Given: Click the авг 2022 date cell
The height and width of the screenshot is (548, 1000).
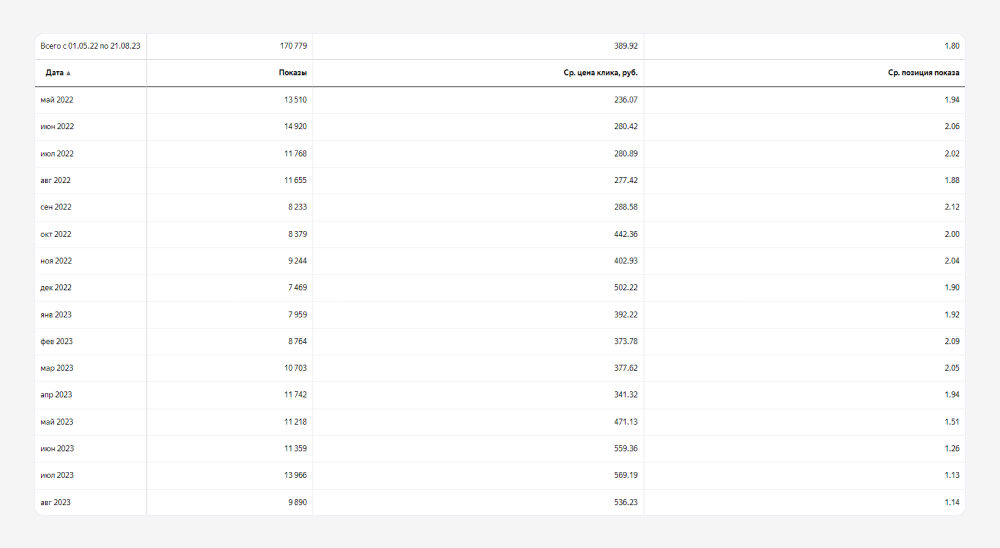Looking at the screenshot, I should [x=55, y=180].
